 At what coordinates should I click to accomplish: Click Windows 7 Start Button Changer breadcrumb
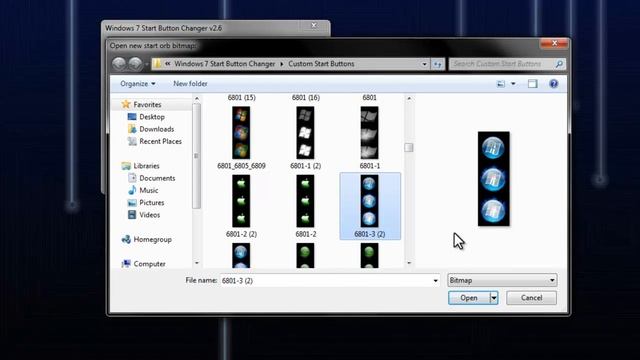(224, 64)
